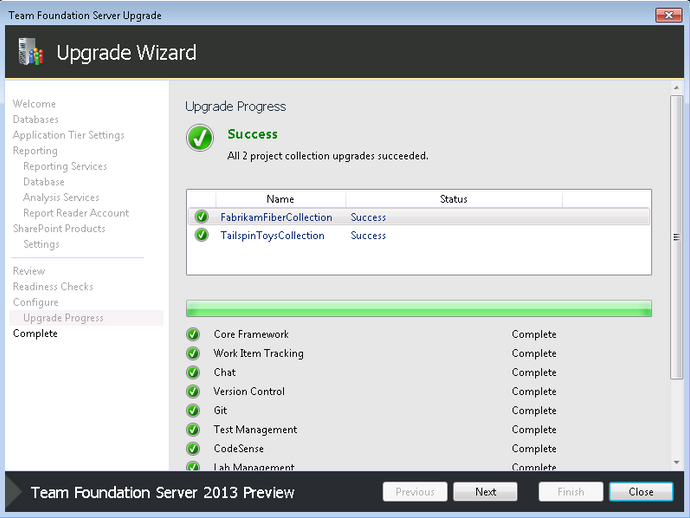Click the Name column header
Screen dimensions: 690x518
280,199
